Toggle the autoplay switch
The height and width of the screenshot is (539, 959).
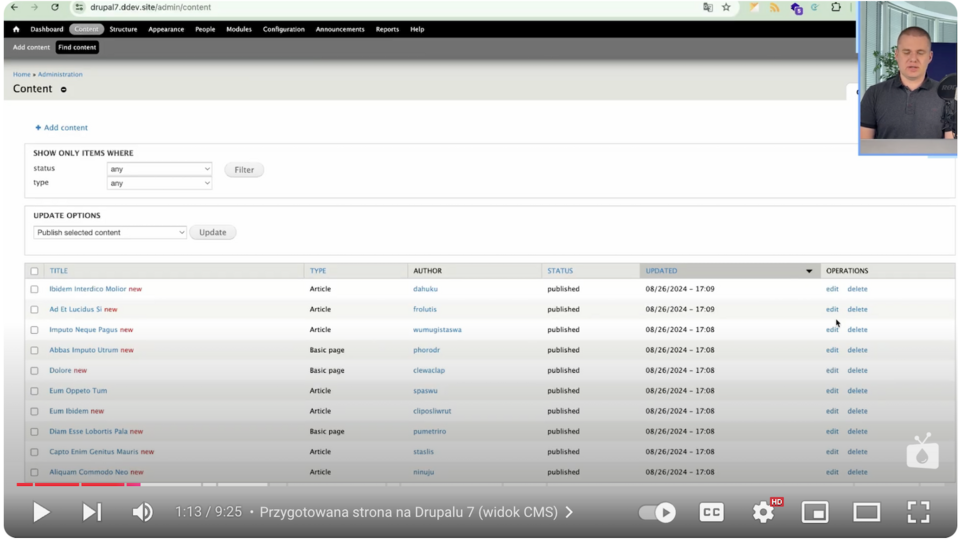(657, 512)
